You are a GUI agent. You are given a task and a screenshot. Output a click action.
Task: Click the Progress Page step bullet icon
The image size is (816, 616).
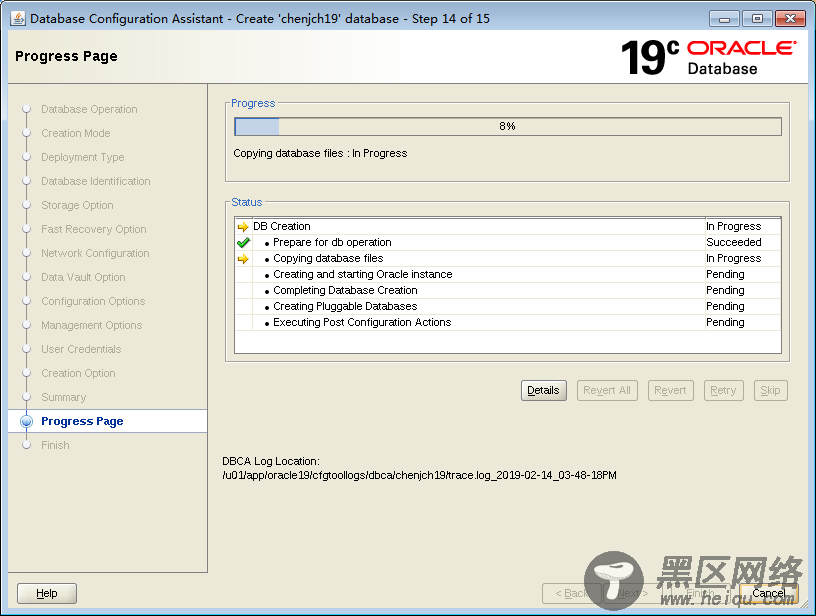[27, 421]
